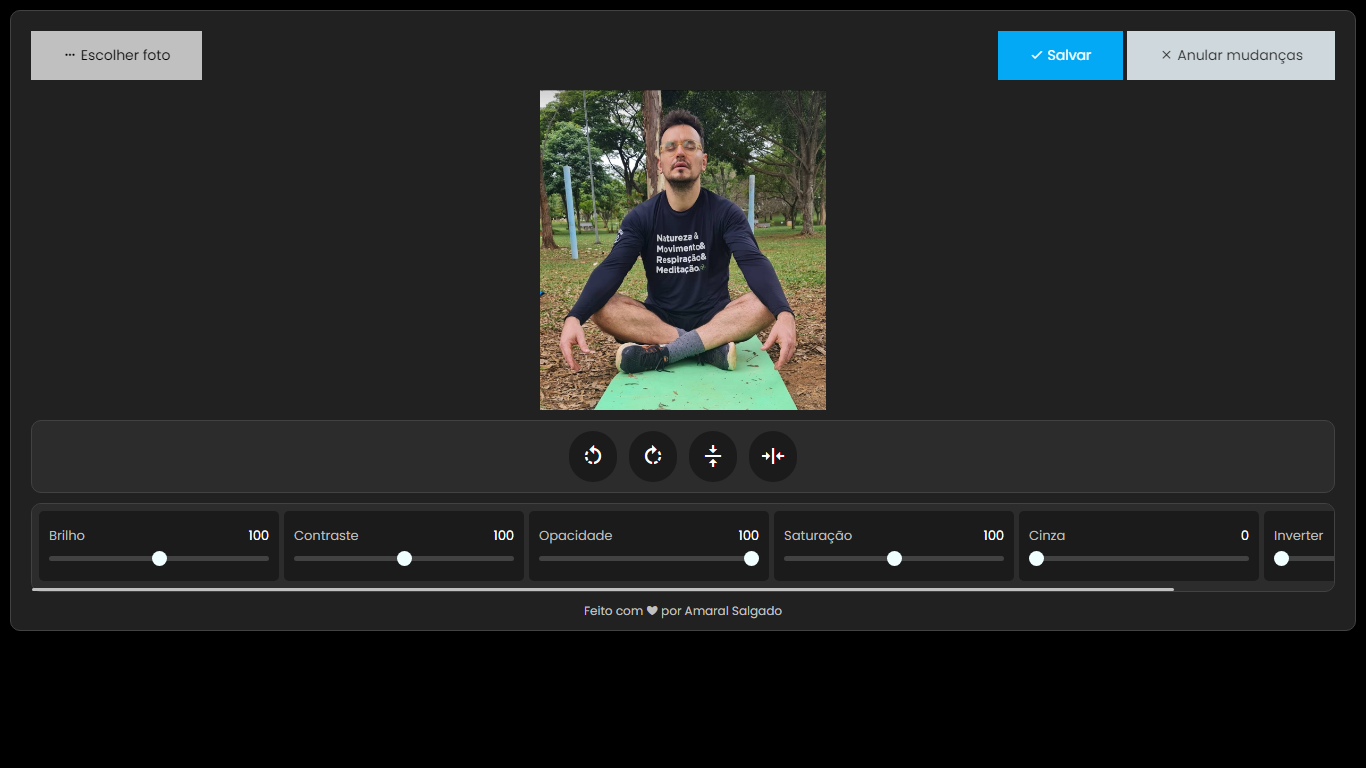The height and width of the screenshot is (768, 1366).
Task: Click the Brilho value showing 100
Action: point(258,536)
